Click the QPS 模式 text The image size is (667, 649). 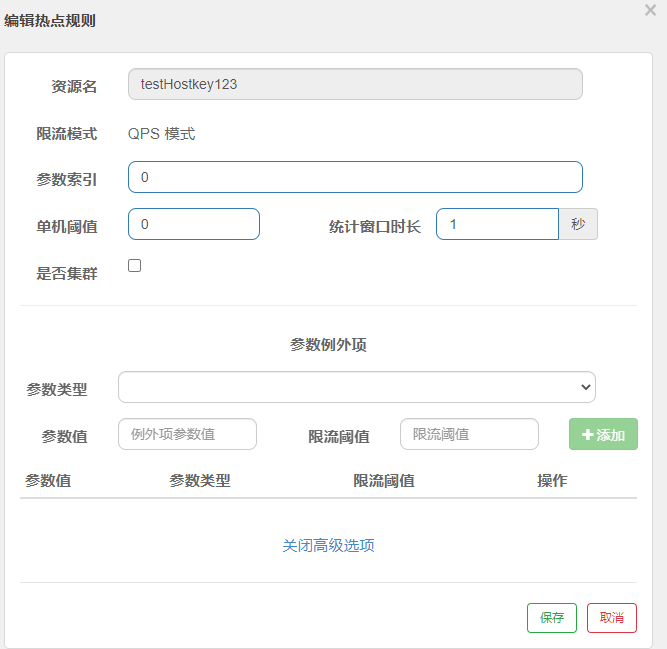coord(162,134)
